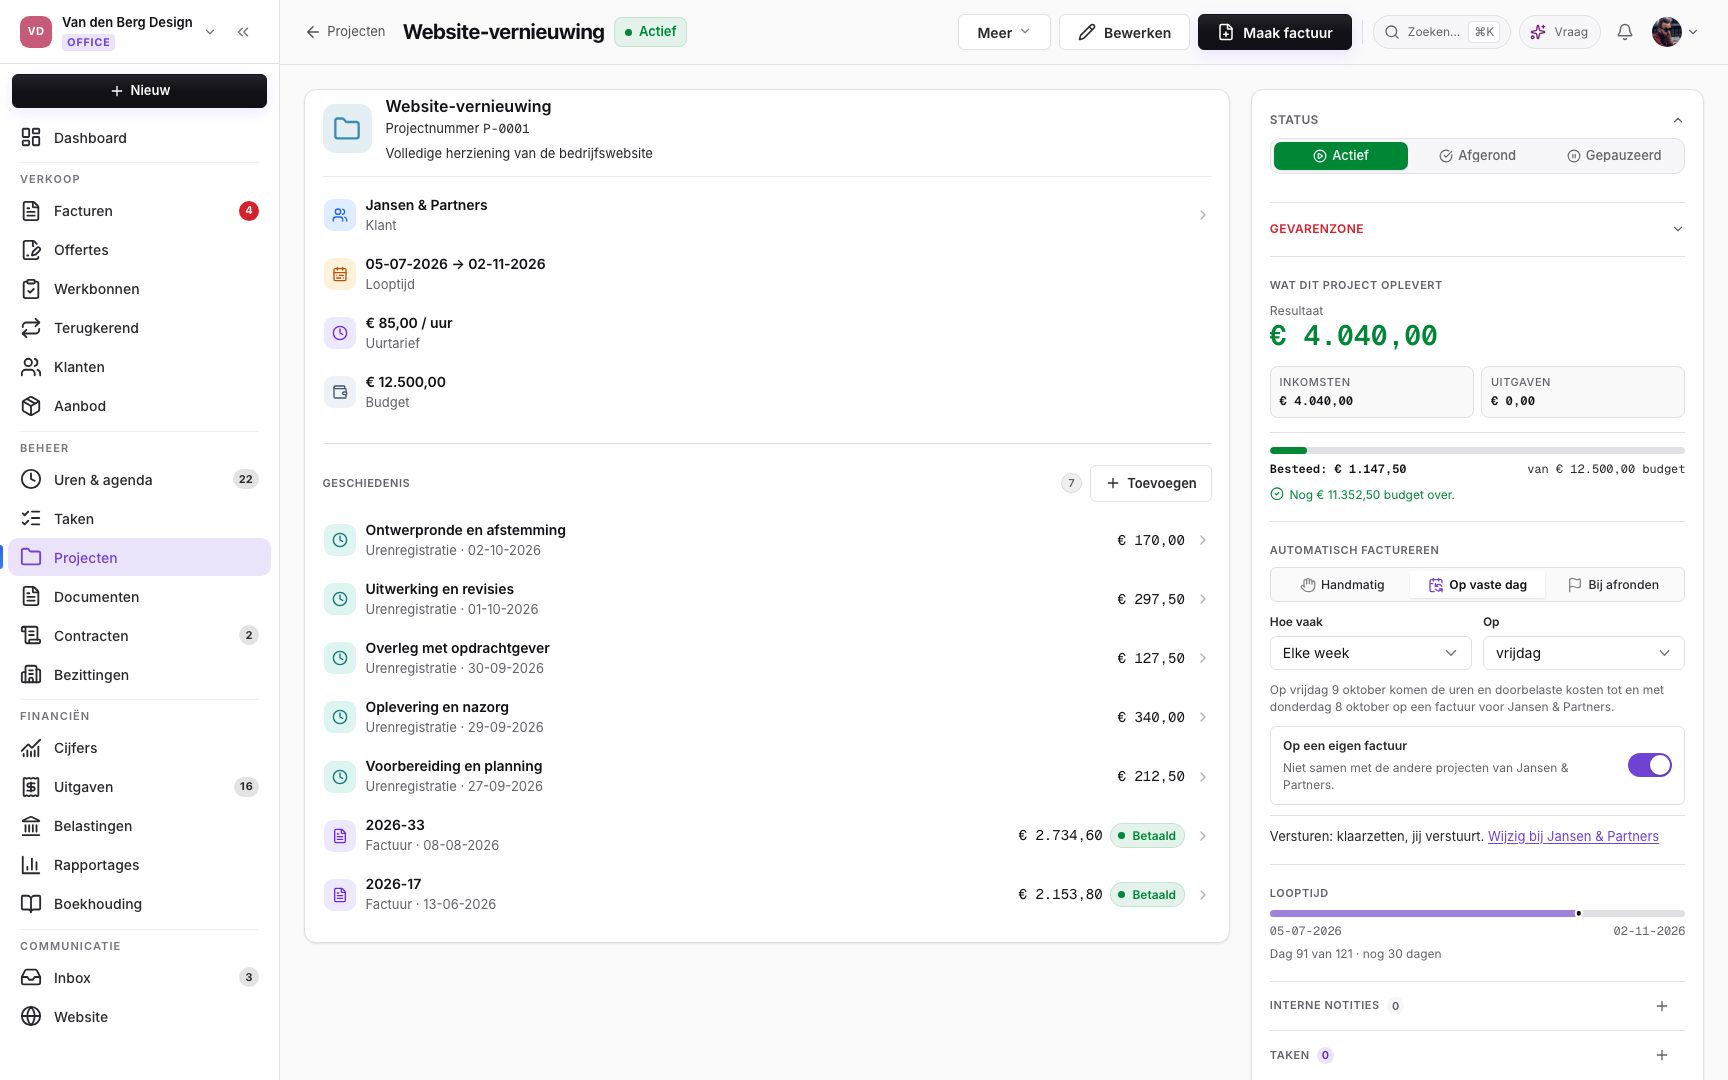Go to Projecten in the sidebar

click(140, 558)
